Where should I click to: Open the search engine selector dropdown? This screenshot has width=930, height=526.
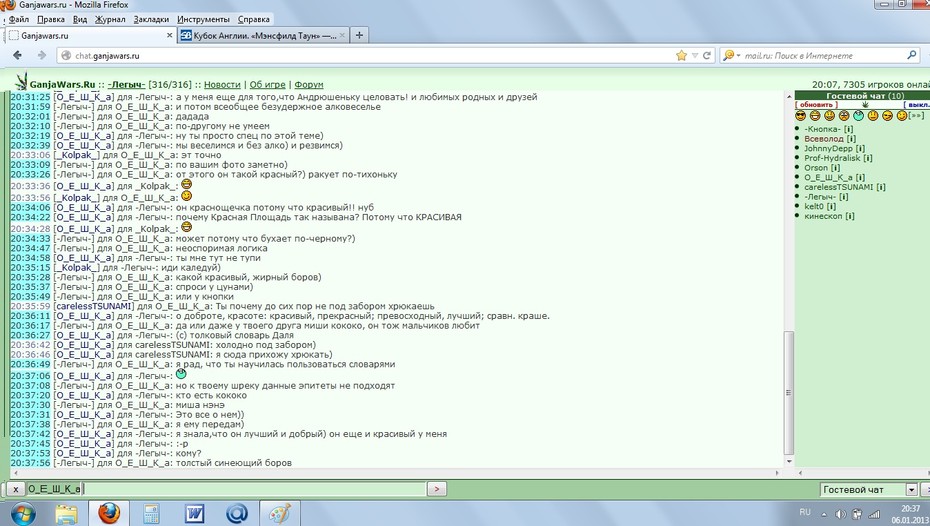coord(731,56)
